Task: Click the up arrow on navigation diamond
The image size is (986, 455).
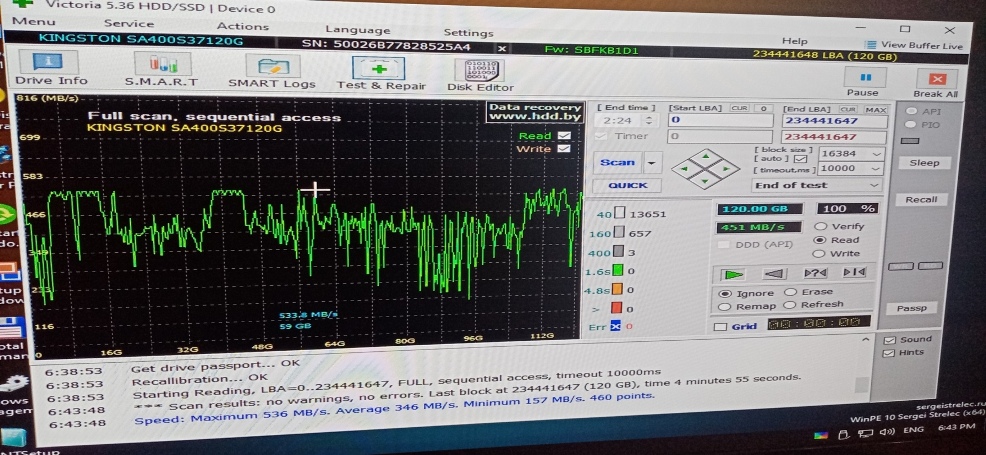Action: coord(706,155)
